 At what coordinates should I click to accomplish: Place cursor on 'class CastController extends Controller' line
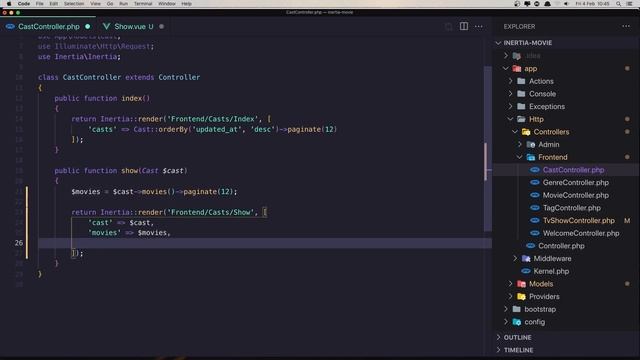[119, 77]
